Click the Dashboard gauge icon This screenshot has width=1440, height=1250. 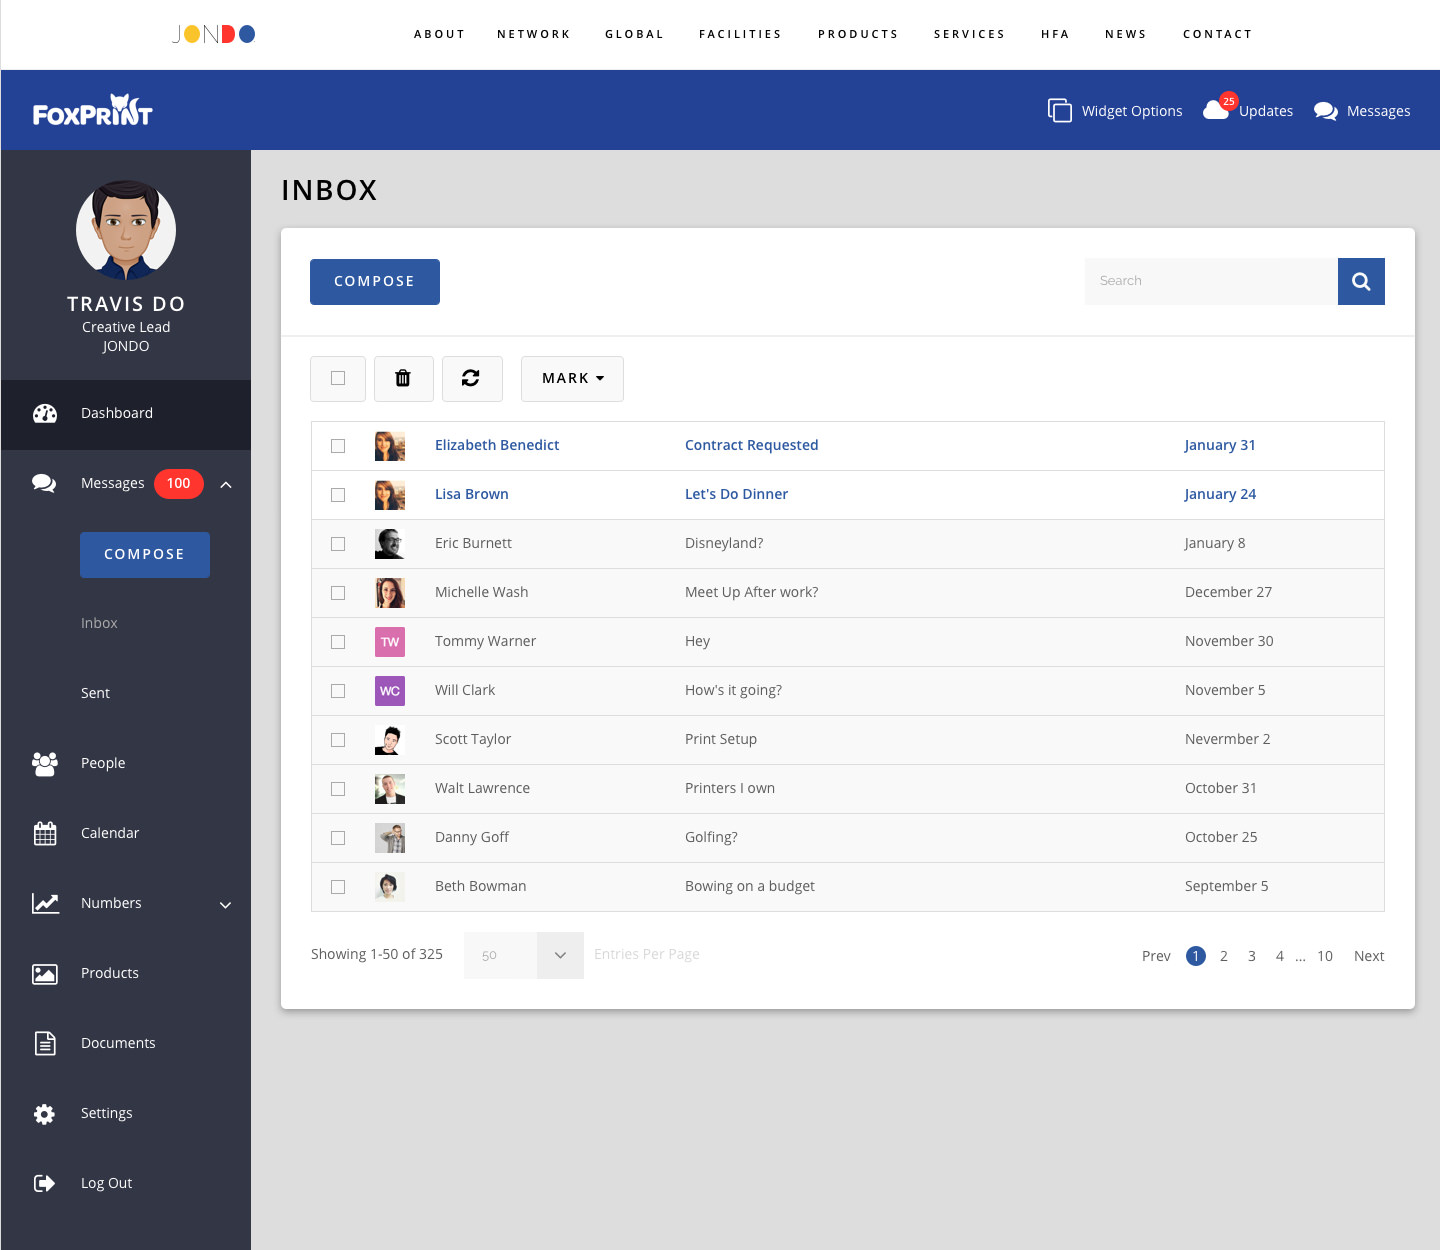(x=45, y=414)
